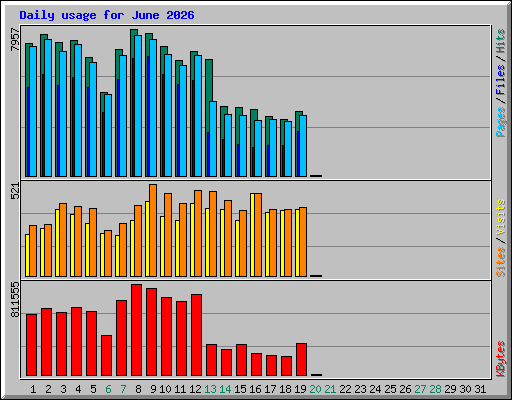
Task: Click day label 26 on the axis
Action: [x=405, y=389]
